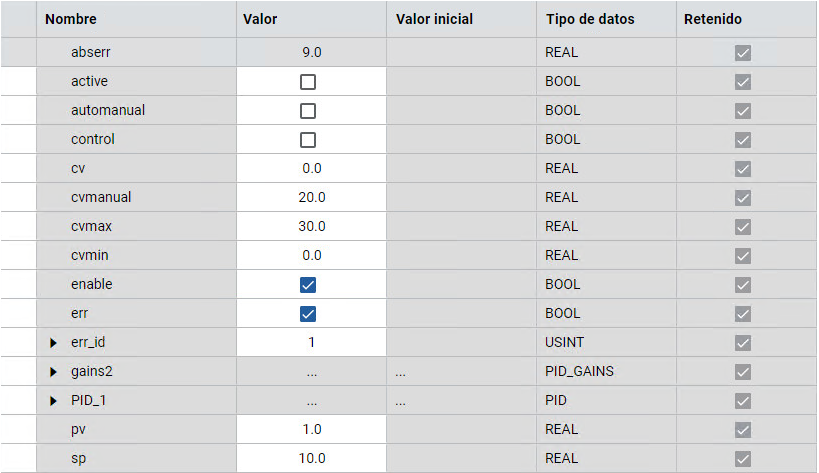
Task: Expand the PID_1 variable row
Action: (54, 401)
